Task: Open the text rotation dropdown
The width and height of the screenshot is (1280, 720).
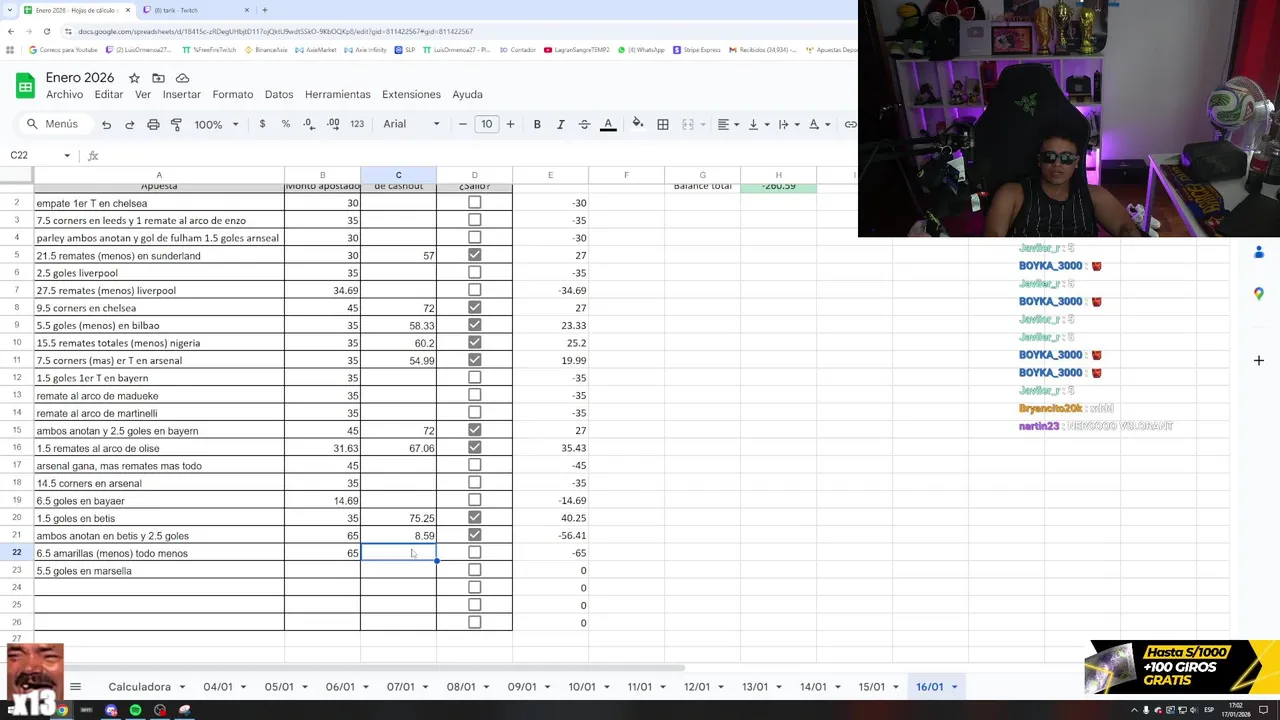Action: (817, 124)
